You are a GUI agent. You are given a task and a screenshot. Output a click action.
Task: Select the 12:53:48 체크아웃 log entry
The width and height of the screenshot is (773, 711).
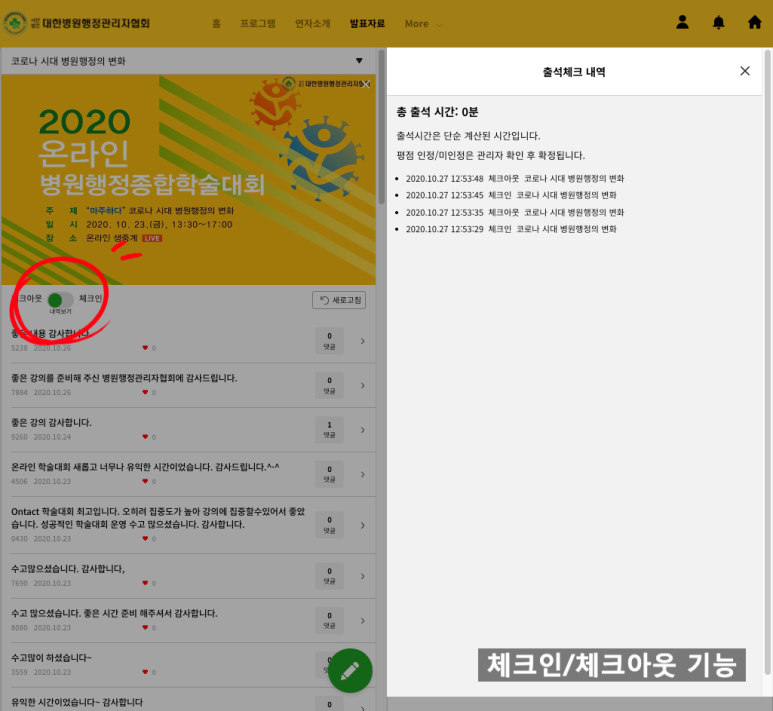pos(515,178)
